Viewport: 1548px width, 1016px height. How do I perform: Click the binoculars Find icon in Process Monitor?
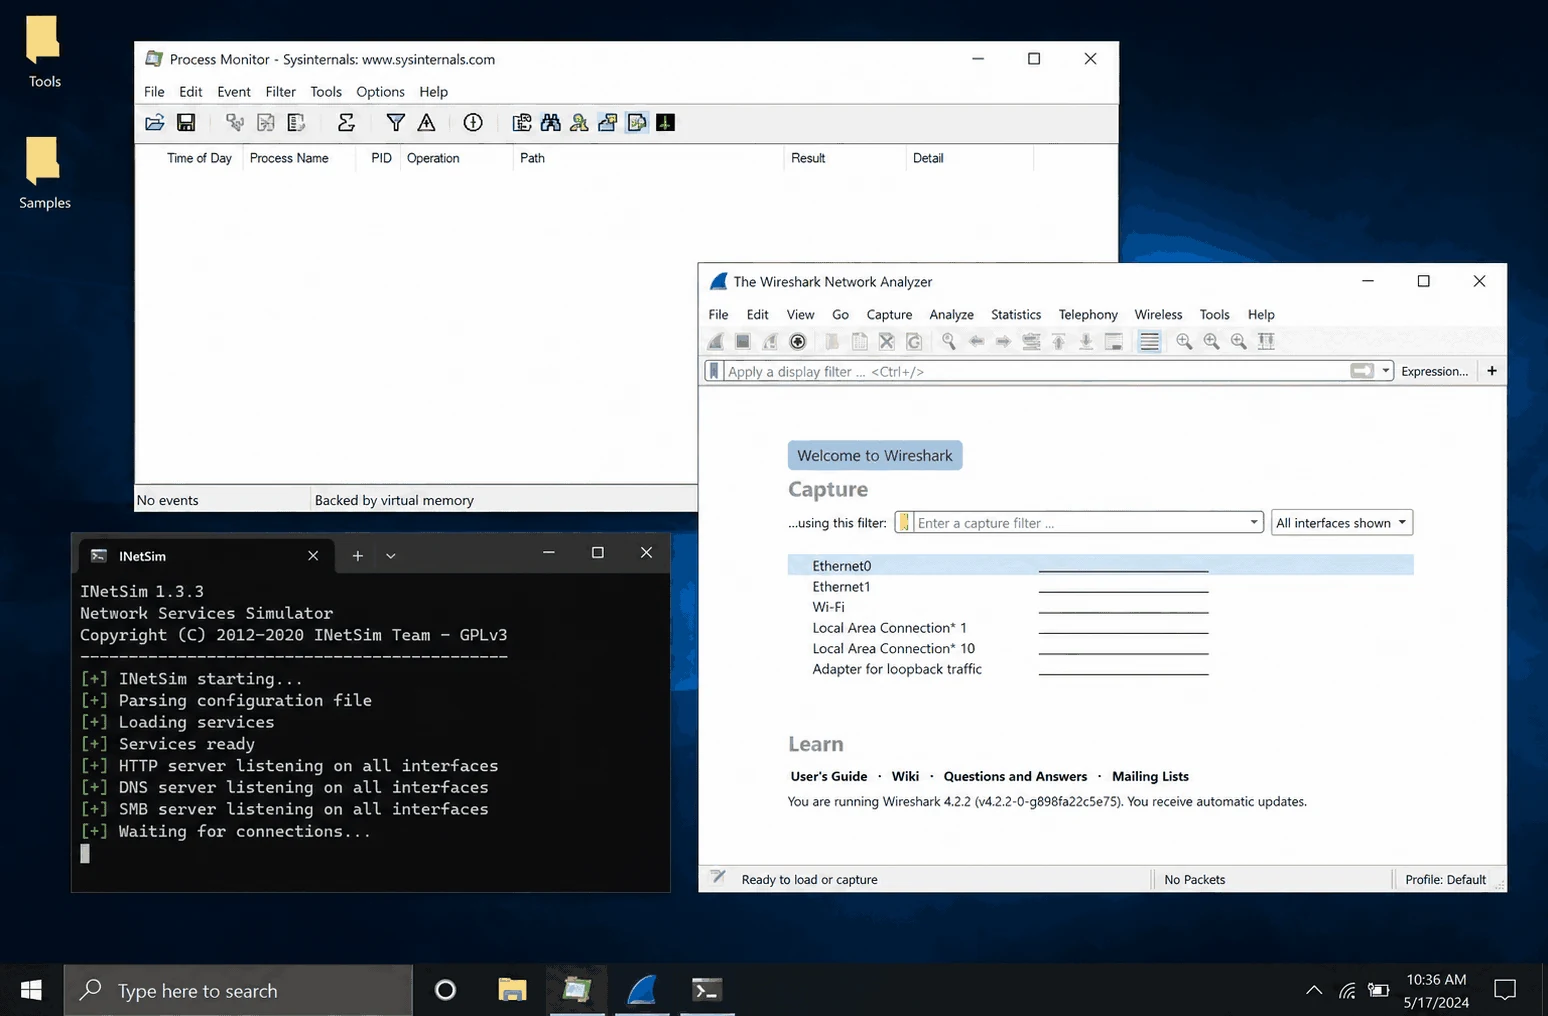[551, 122]
